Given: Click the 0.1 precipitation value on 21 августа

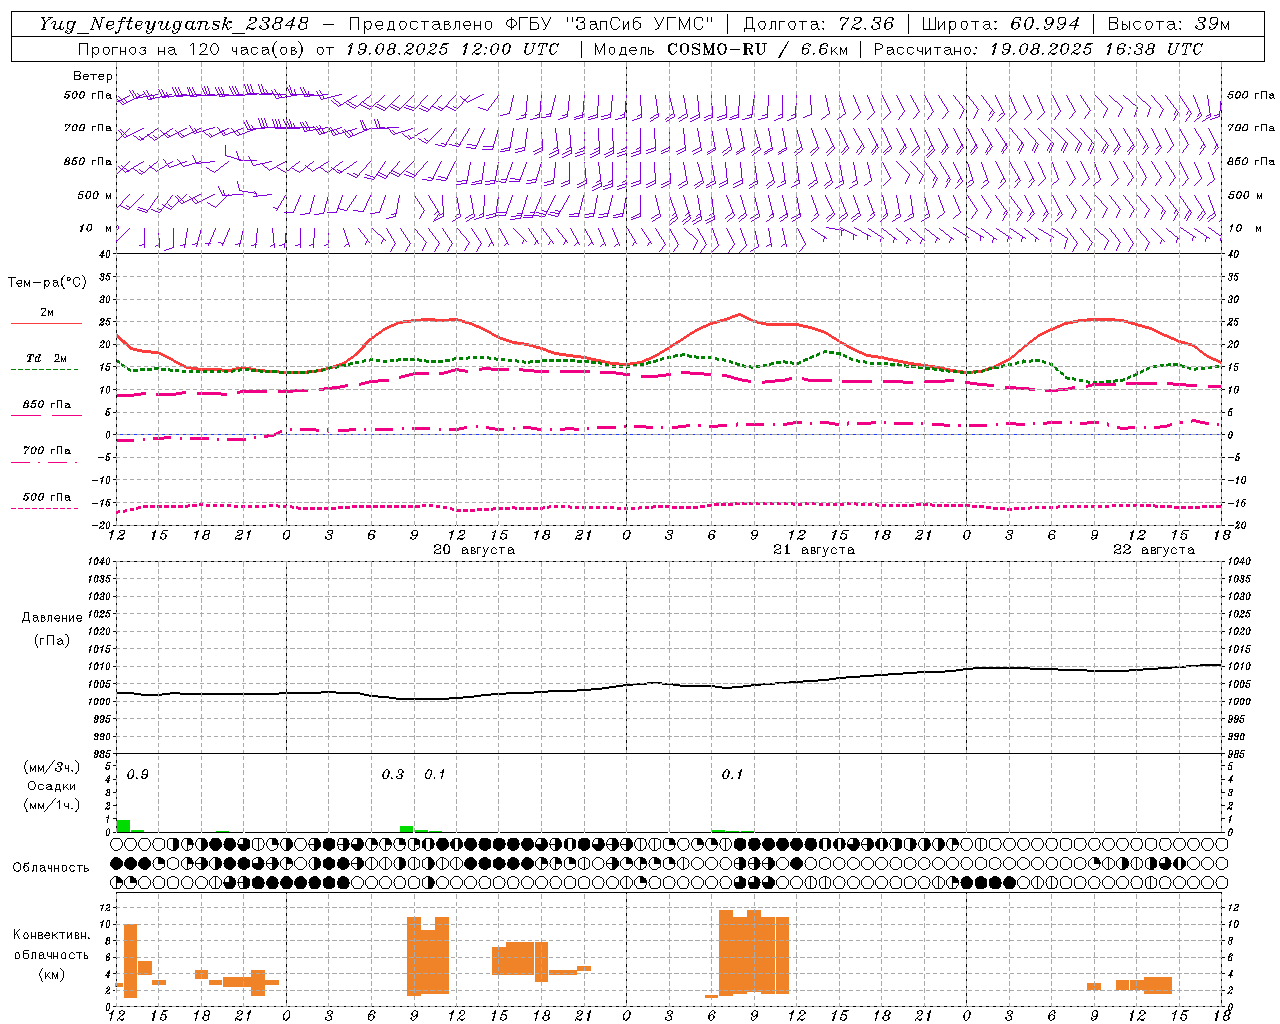Looking at the screenshot, I should [733, 775].
